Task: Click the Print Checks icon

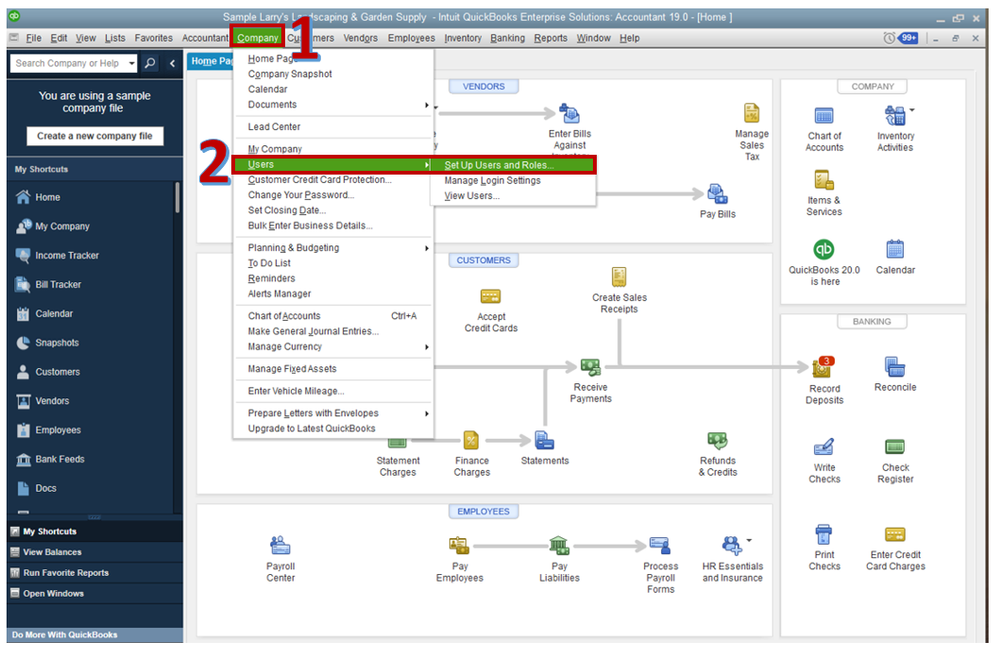Action: point(823,534)
